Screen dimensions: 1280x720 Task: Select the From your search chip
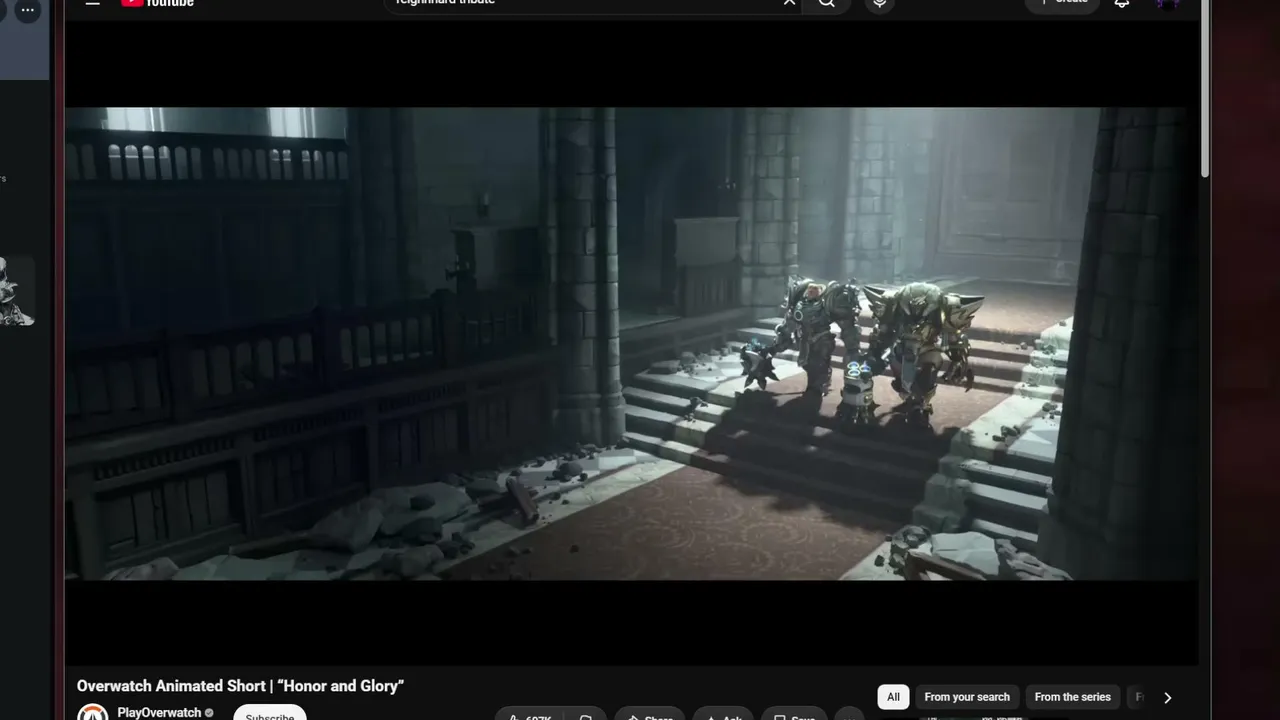click(967, 697)
